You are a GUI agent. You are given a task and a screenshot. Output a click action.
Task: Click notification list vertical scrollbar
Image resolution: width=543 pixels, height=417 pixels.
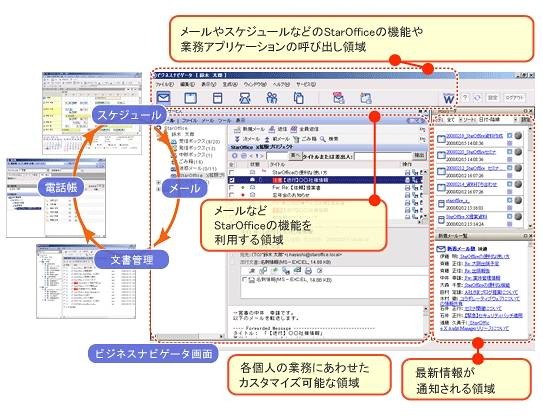(x=530, y=177)
